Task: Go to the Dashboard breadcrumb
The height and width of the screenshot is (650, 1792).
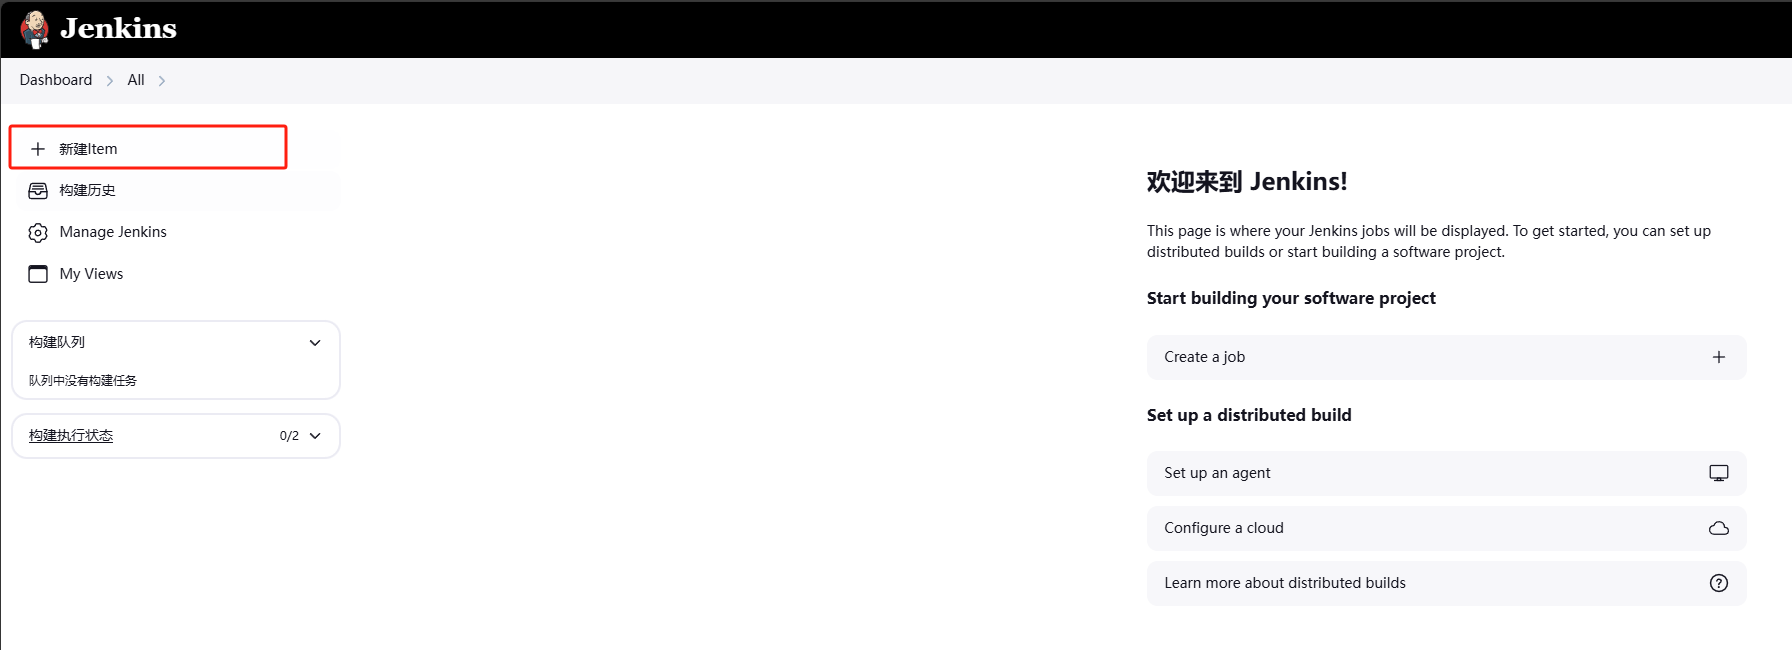Action: 56,80
